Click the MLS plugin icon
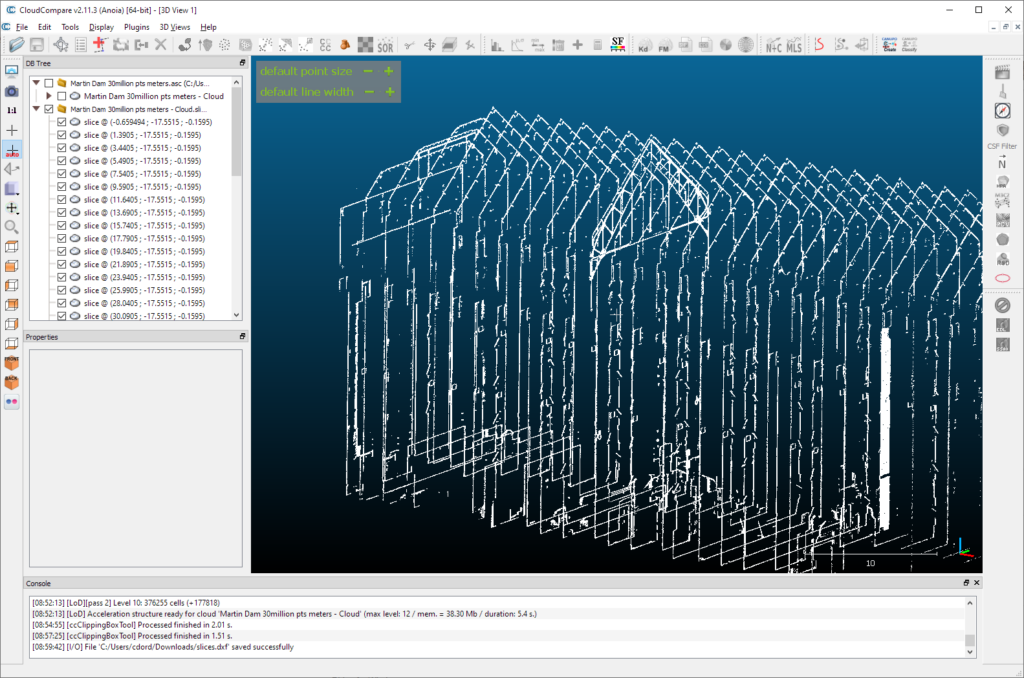The width and height of the screenshot is (1024, 678). click(x=794, y=45)
